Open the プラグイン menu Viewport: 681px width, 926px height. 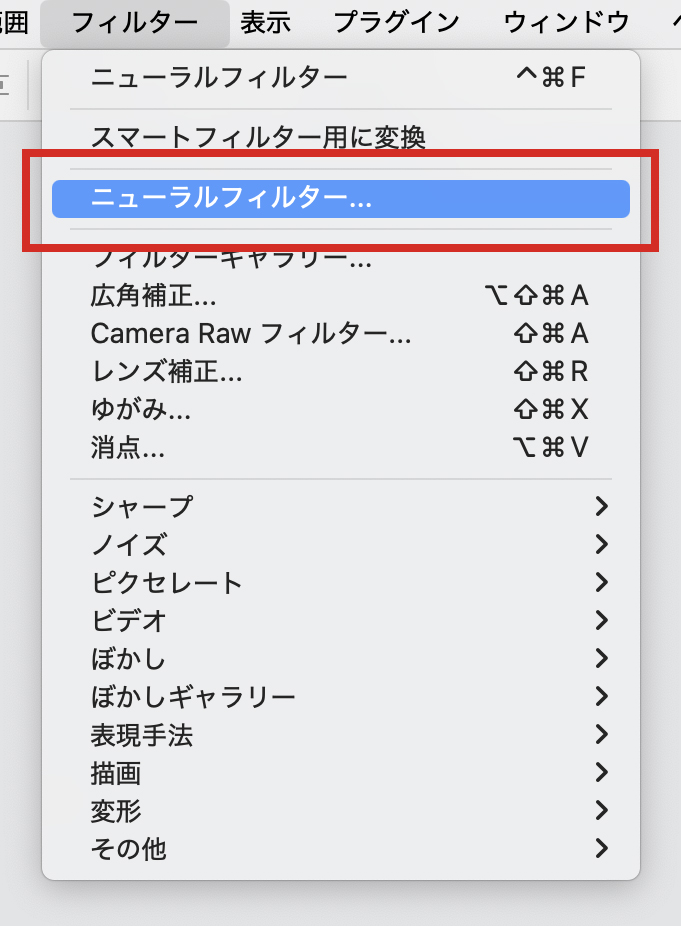point(396,22)
